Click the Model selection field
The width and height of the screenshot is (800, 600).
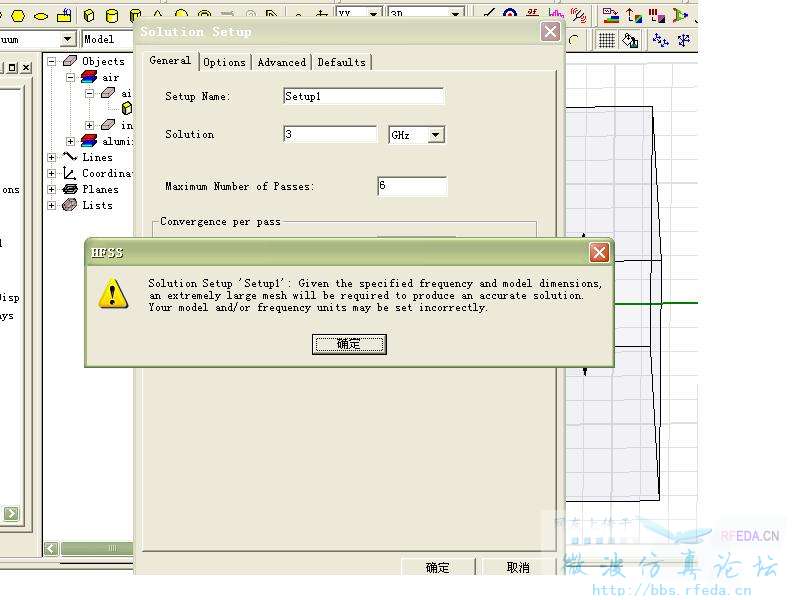point(107,39)
